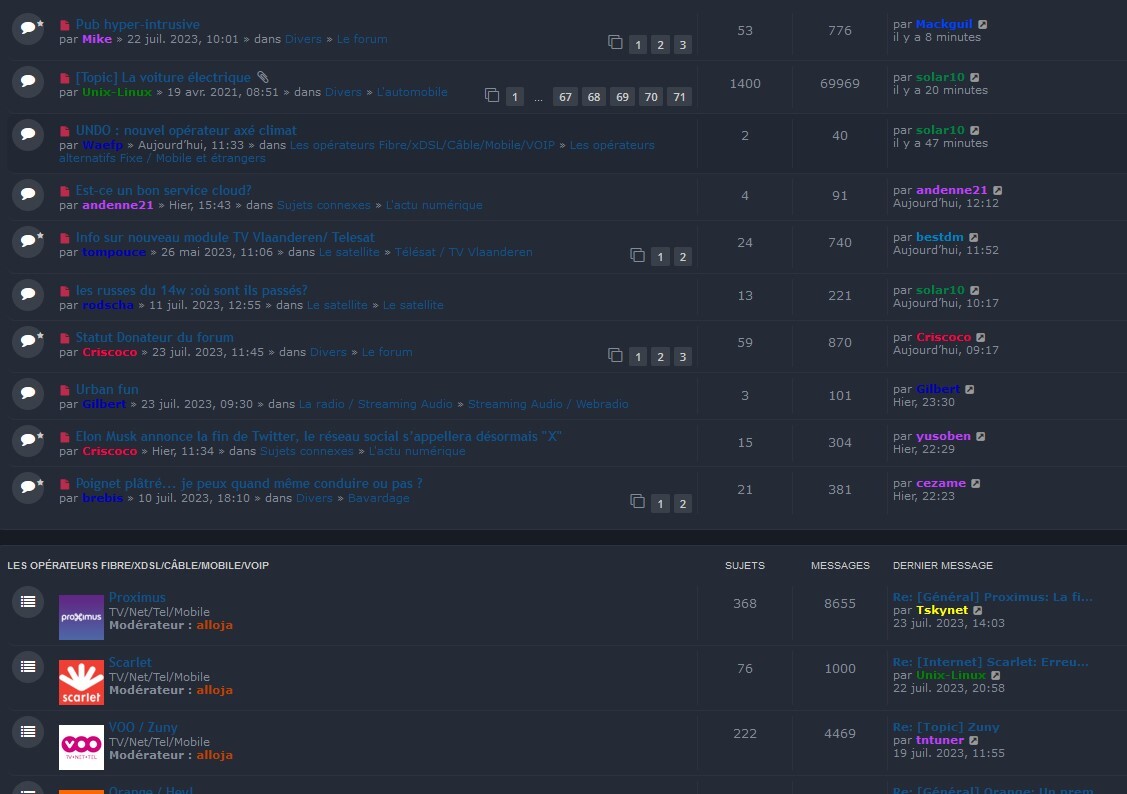Open 'L'actu numérique' forum in the cloud topic row
Image resolution: width=1127 pixels, height=794 pixels.
click(x=434, y=206)
